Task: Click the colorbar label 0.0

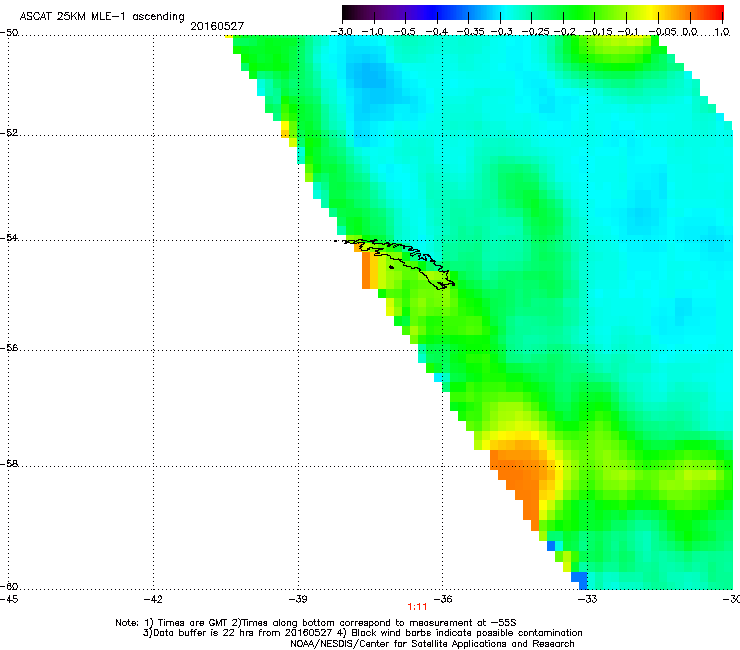Action: pyautogui.click(x=690, y=32)
